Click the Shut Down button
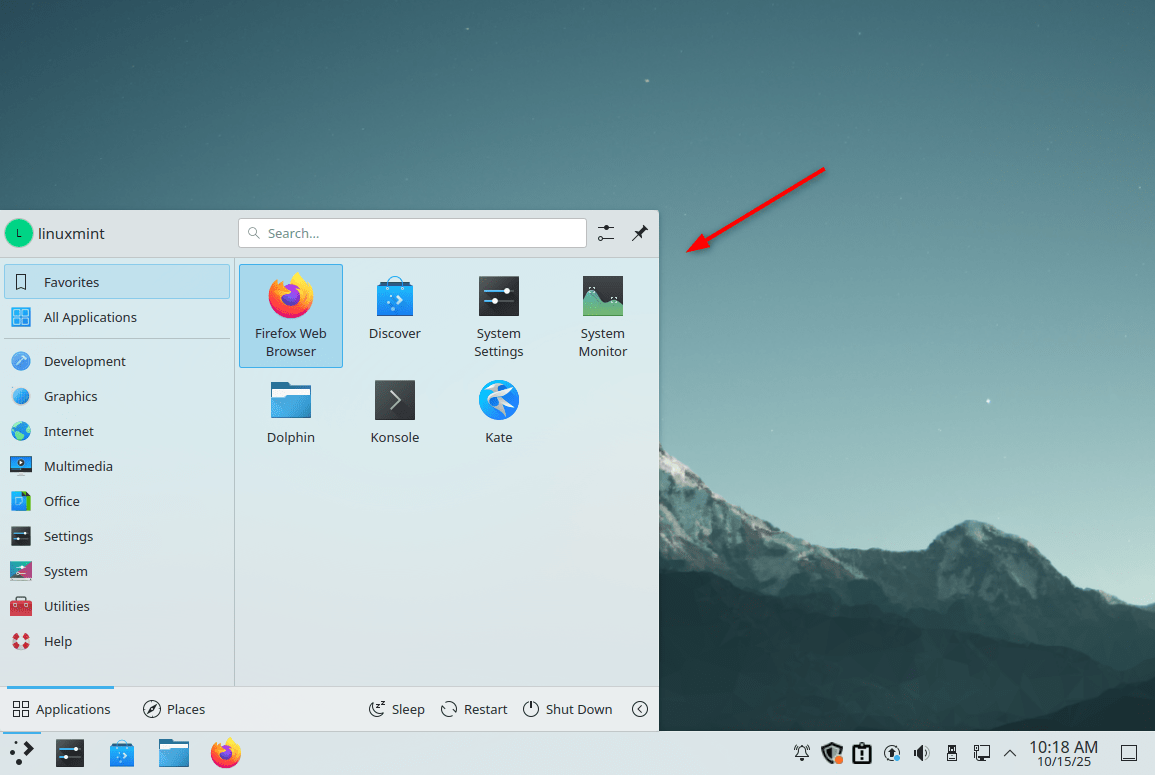Screen dimensions: 1155x775 [x=567, y=709]
